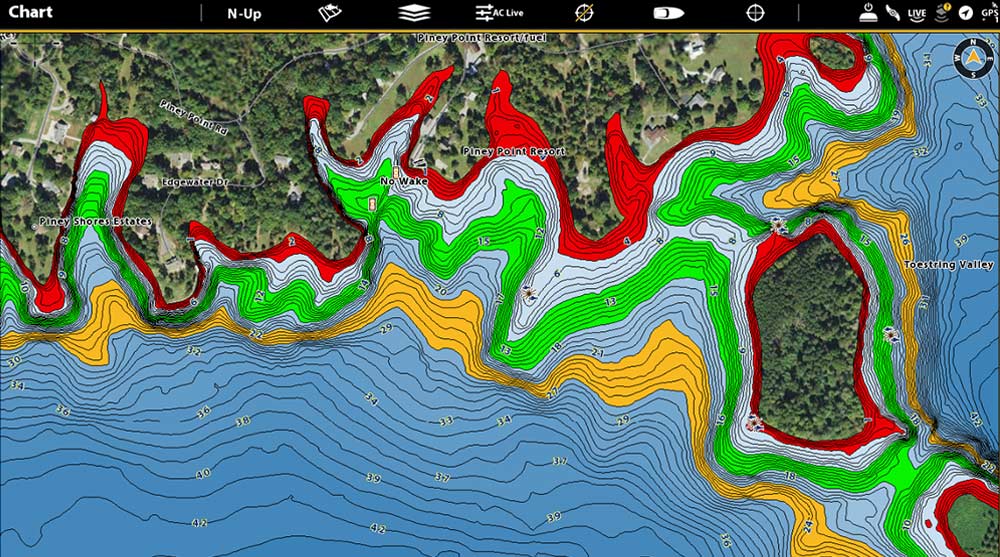1000x557 pixels.
Task: Open the Chart view title menu
Action: pyautogui.click(x=30, y=12)
